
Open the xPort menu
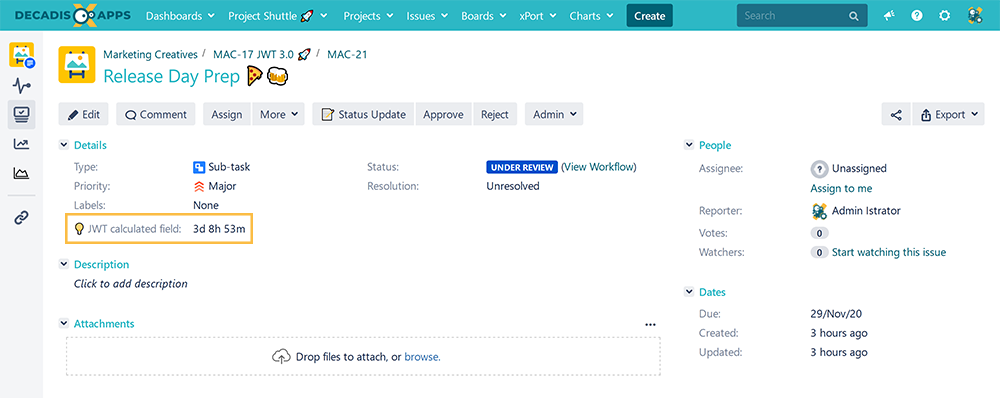tap(539, 16)
